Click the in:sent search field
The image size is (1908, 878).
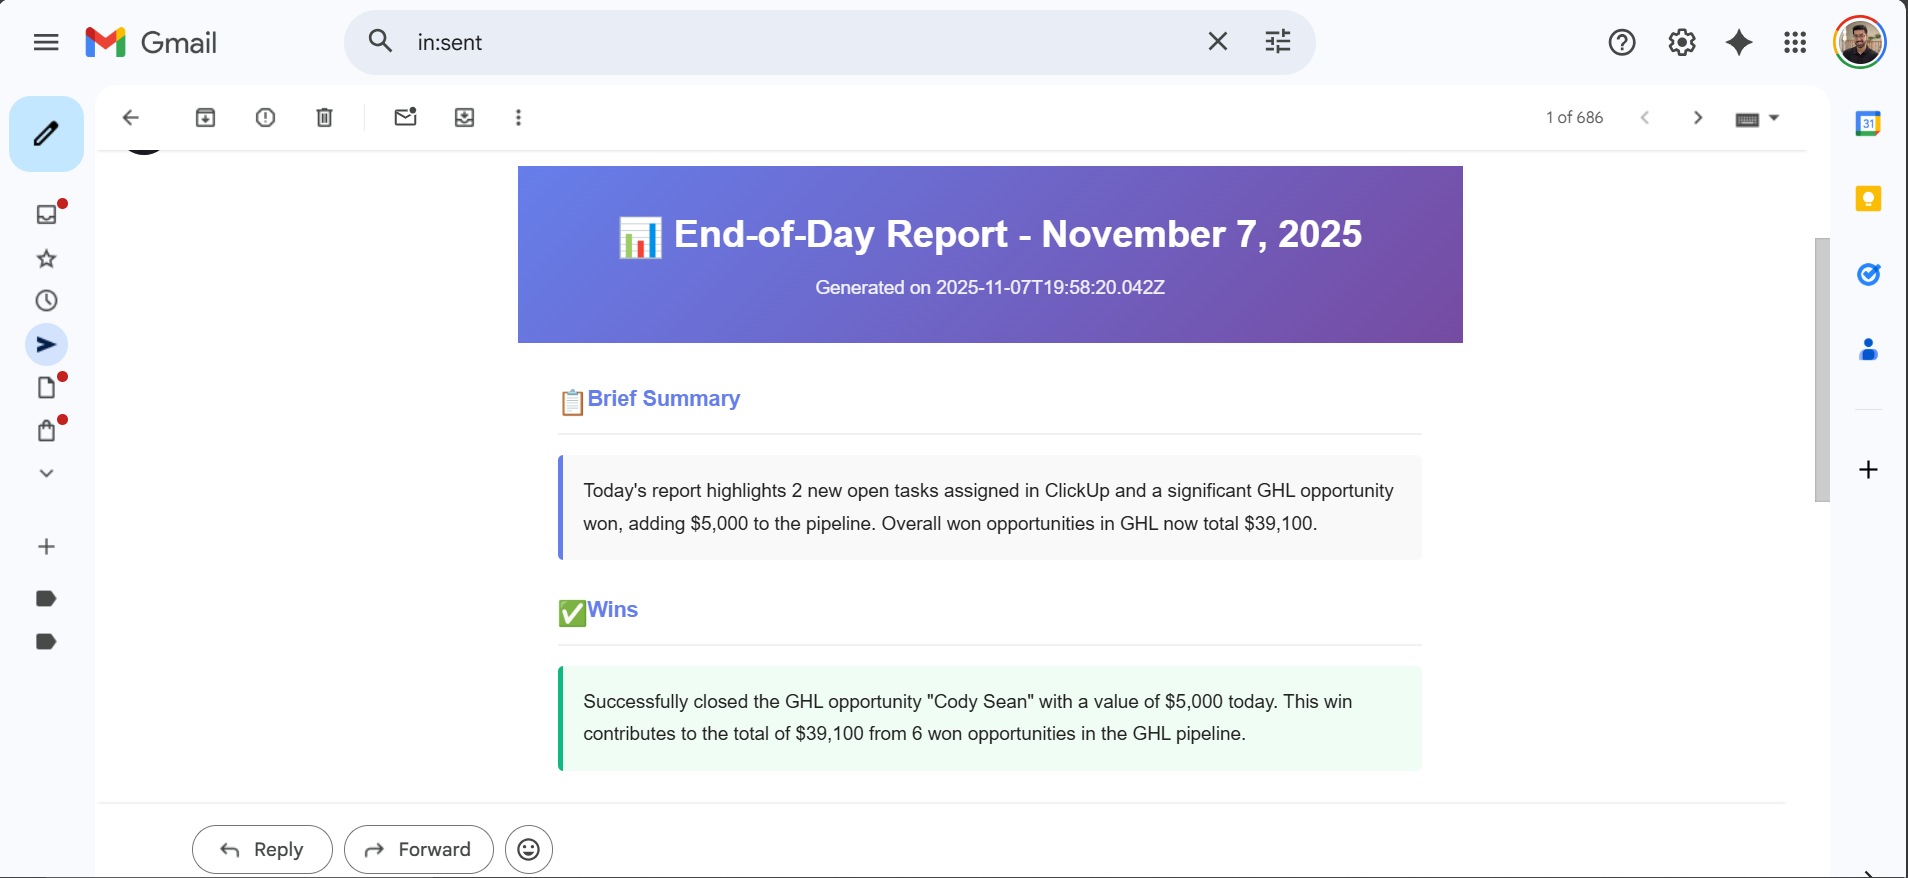point(800,42)
